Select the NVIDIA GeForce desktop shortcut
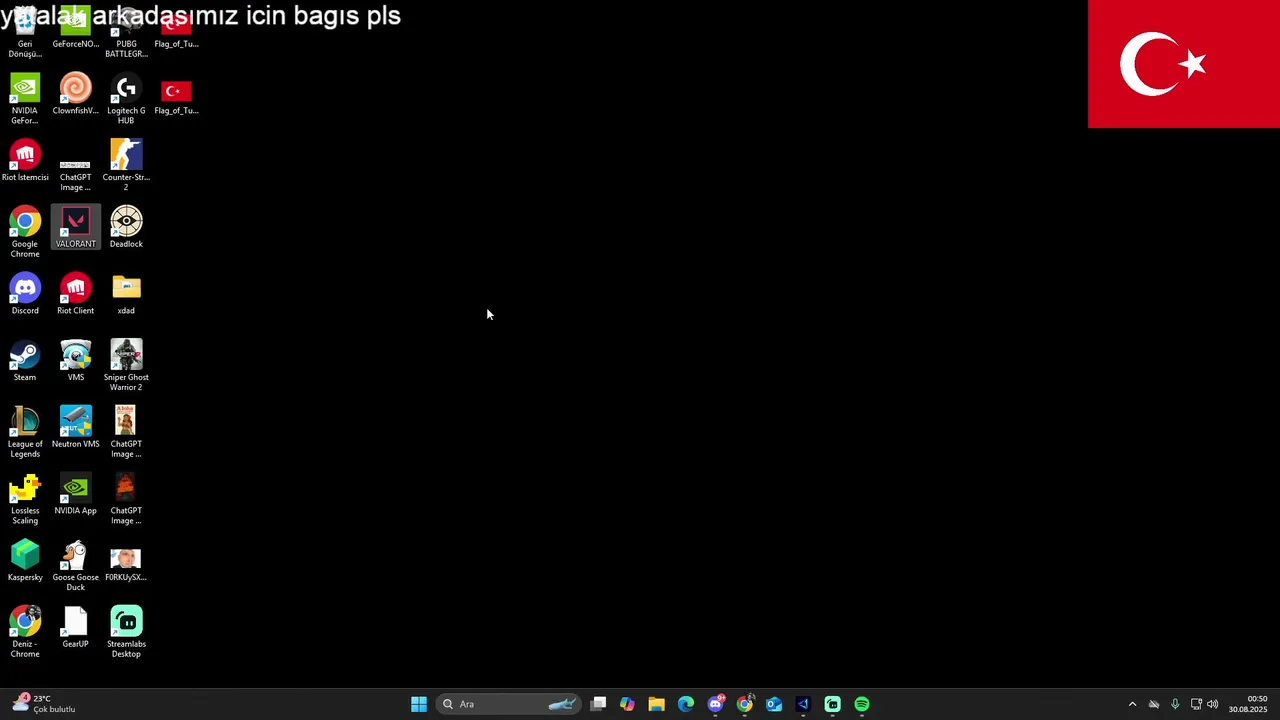Viewport: 1280px width, 720px height. [25, 99]
